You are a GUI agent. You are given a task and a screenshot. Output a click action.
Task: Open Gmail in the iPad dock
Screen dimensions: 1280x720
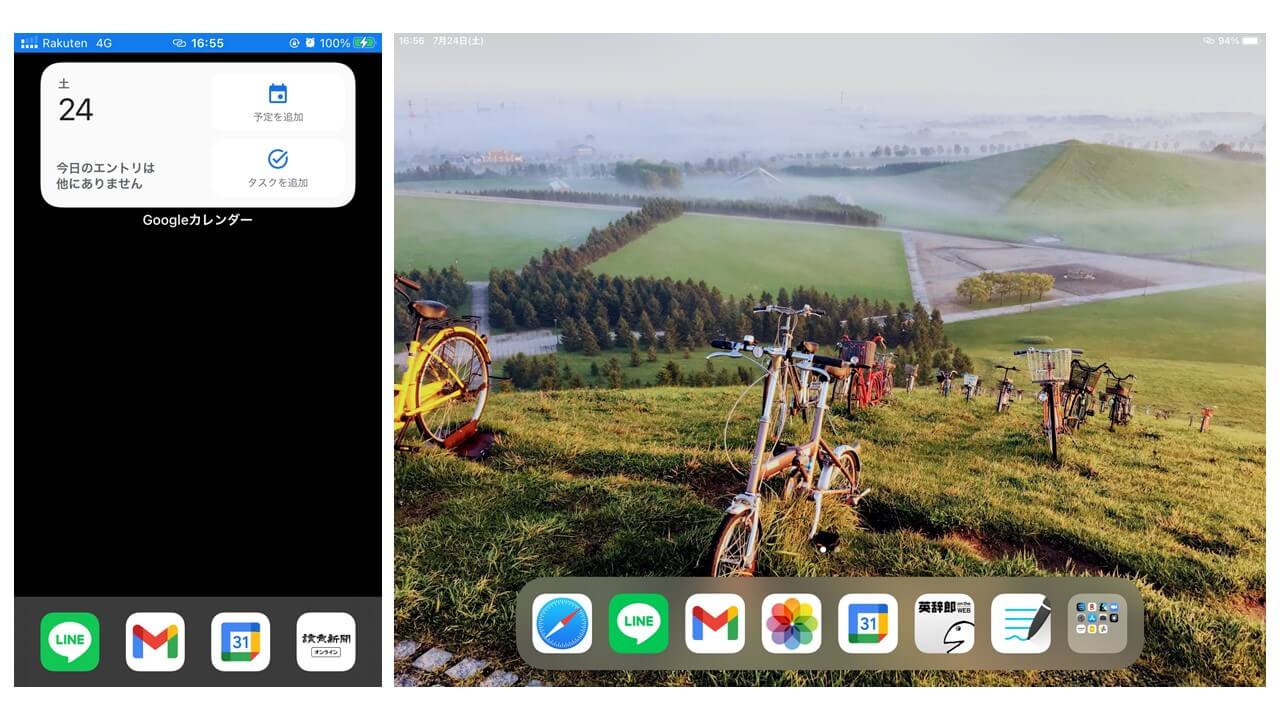pyautogui.click(x=715, y=623)
